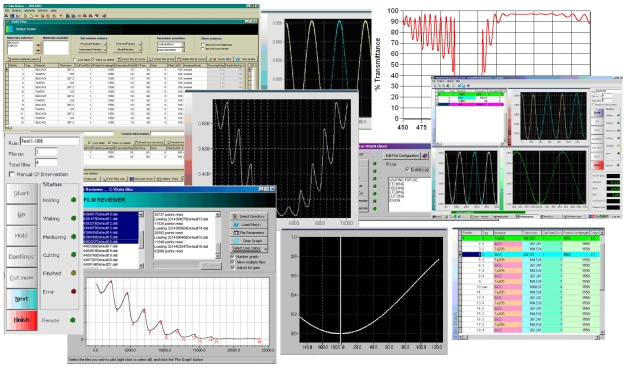Toggle Allow multiple files checkbox
The width and height of the screenshot is (626, 368).
(232, 262)
